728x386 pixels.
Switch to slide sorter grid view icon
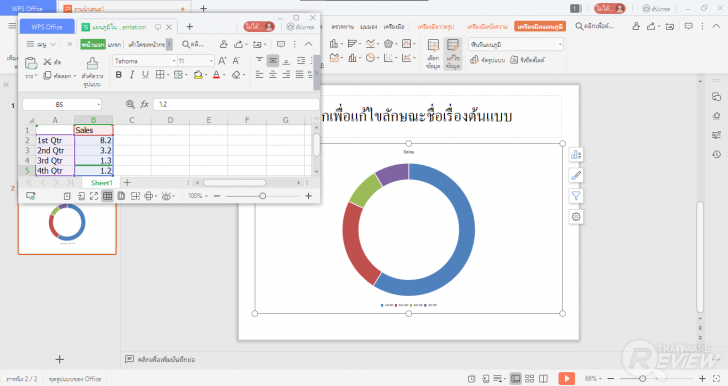tap(530, 379)
